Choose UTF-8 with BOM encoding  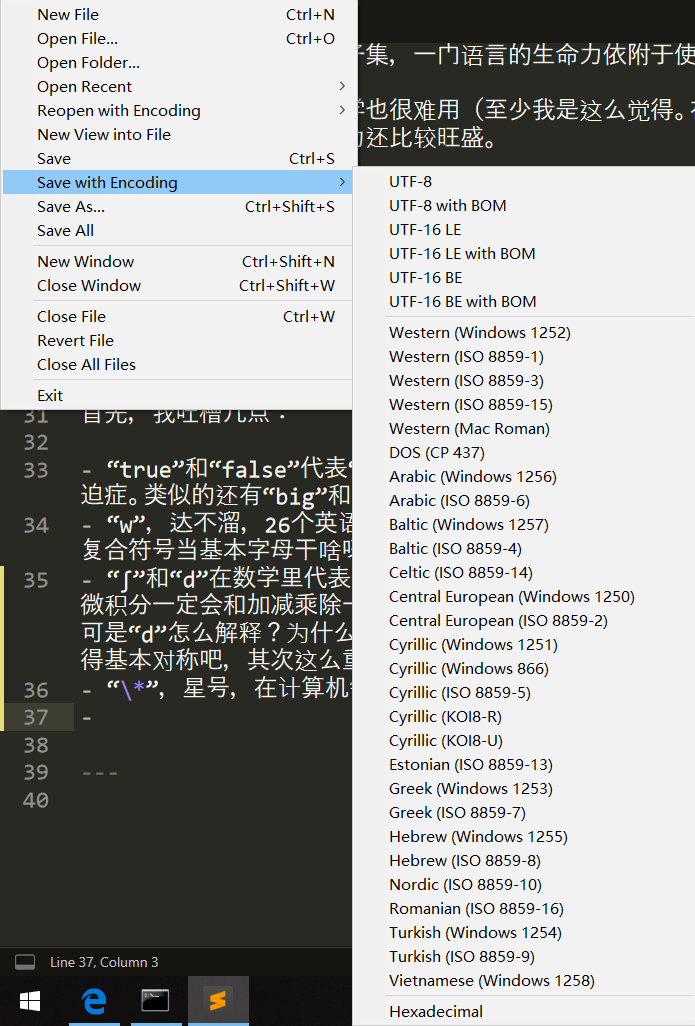click(x=448, y=206)
